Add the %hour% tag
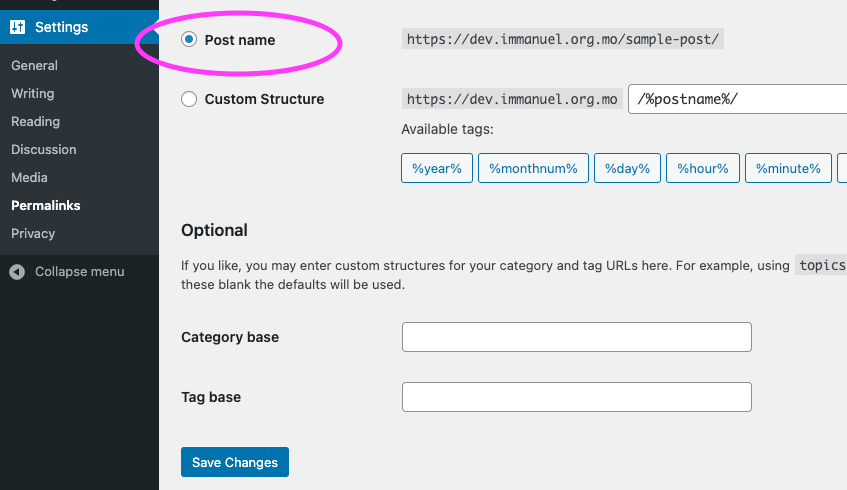 click(x=703, y=168)
